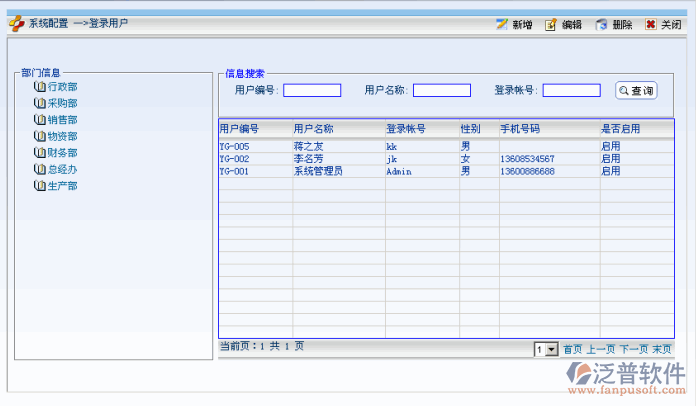Choose 生产部 department in tree

point(62,186)
